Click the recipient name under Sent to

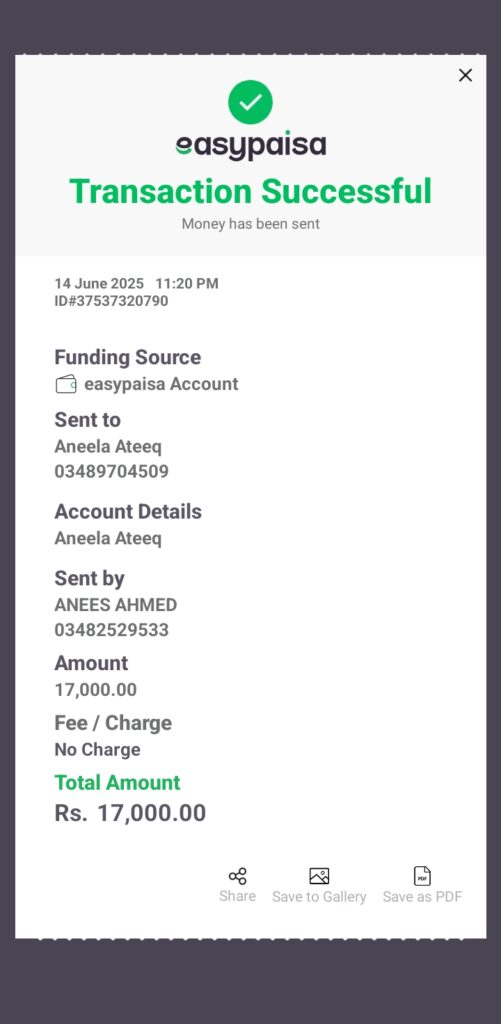click(108, 447)
